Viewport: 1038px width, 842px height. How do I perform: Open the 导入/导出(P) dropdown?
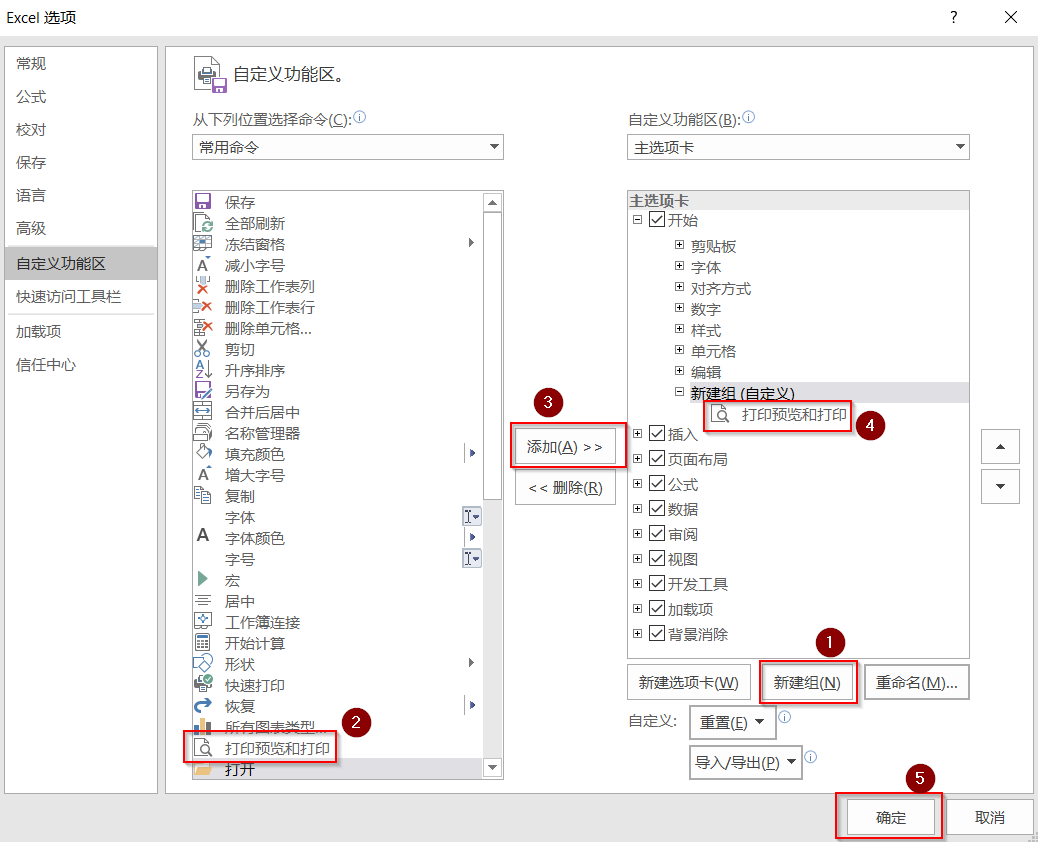coord(745,763)
